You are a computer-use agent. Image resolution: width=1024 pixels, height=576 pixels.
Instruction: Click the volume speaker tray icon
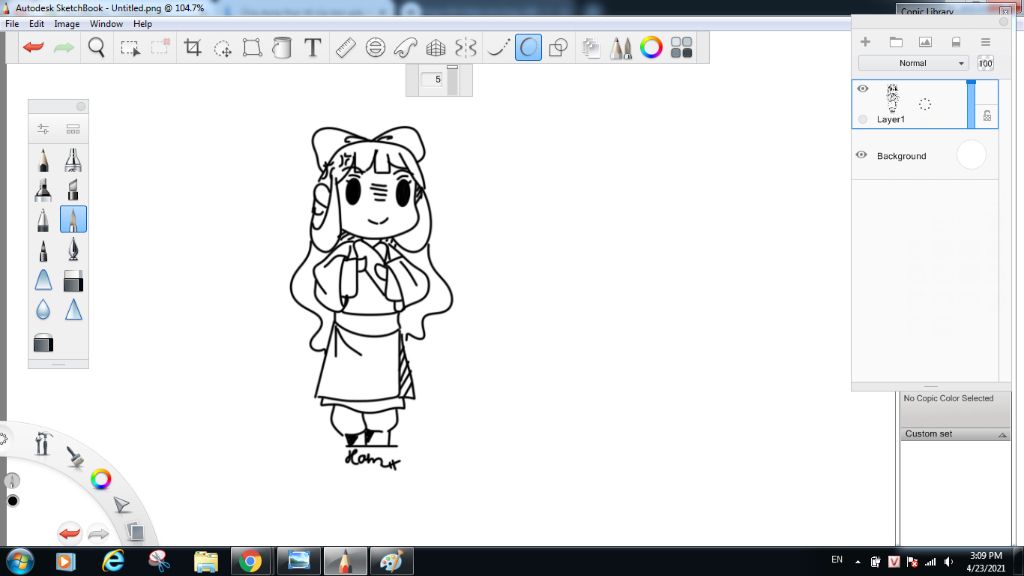[949, 562]
